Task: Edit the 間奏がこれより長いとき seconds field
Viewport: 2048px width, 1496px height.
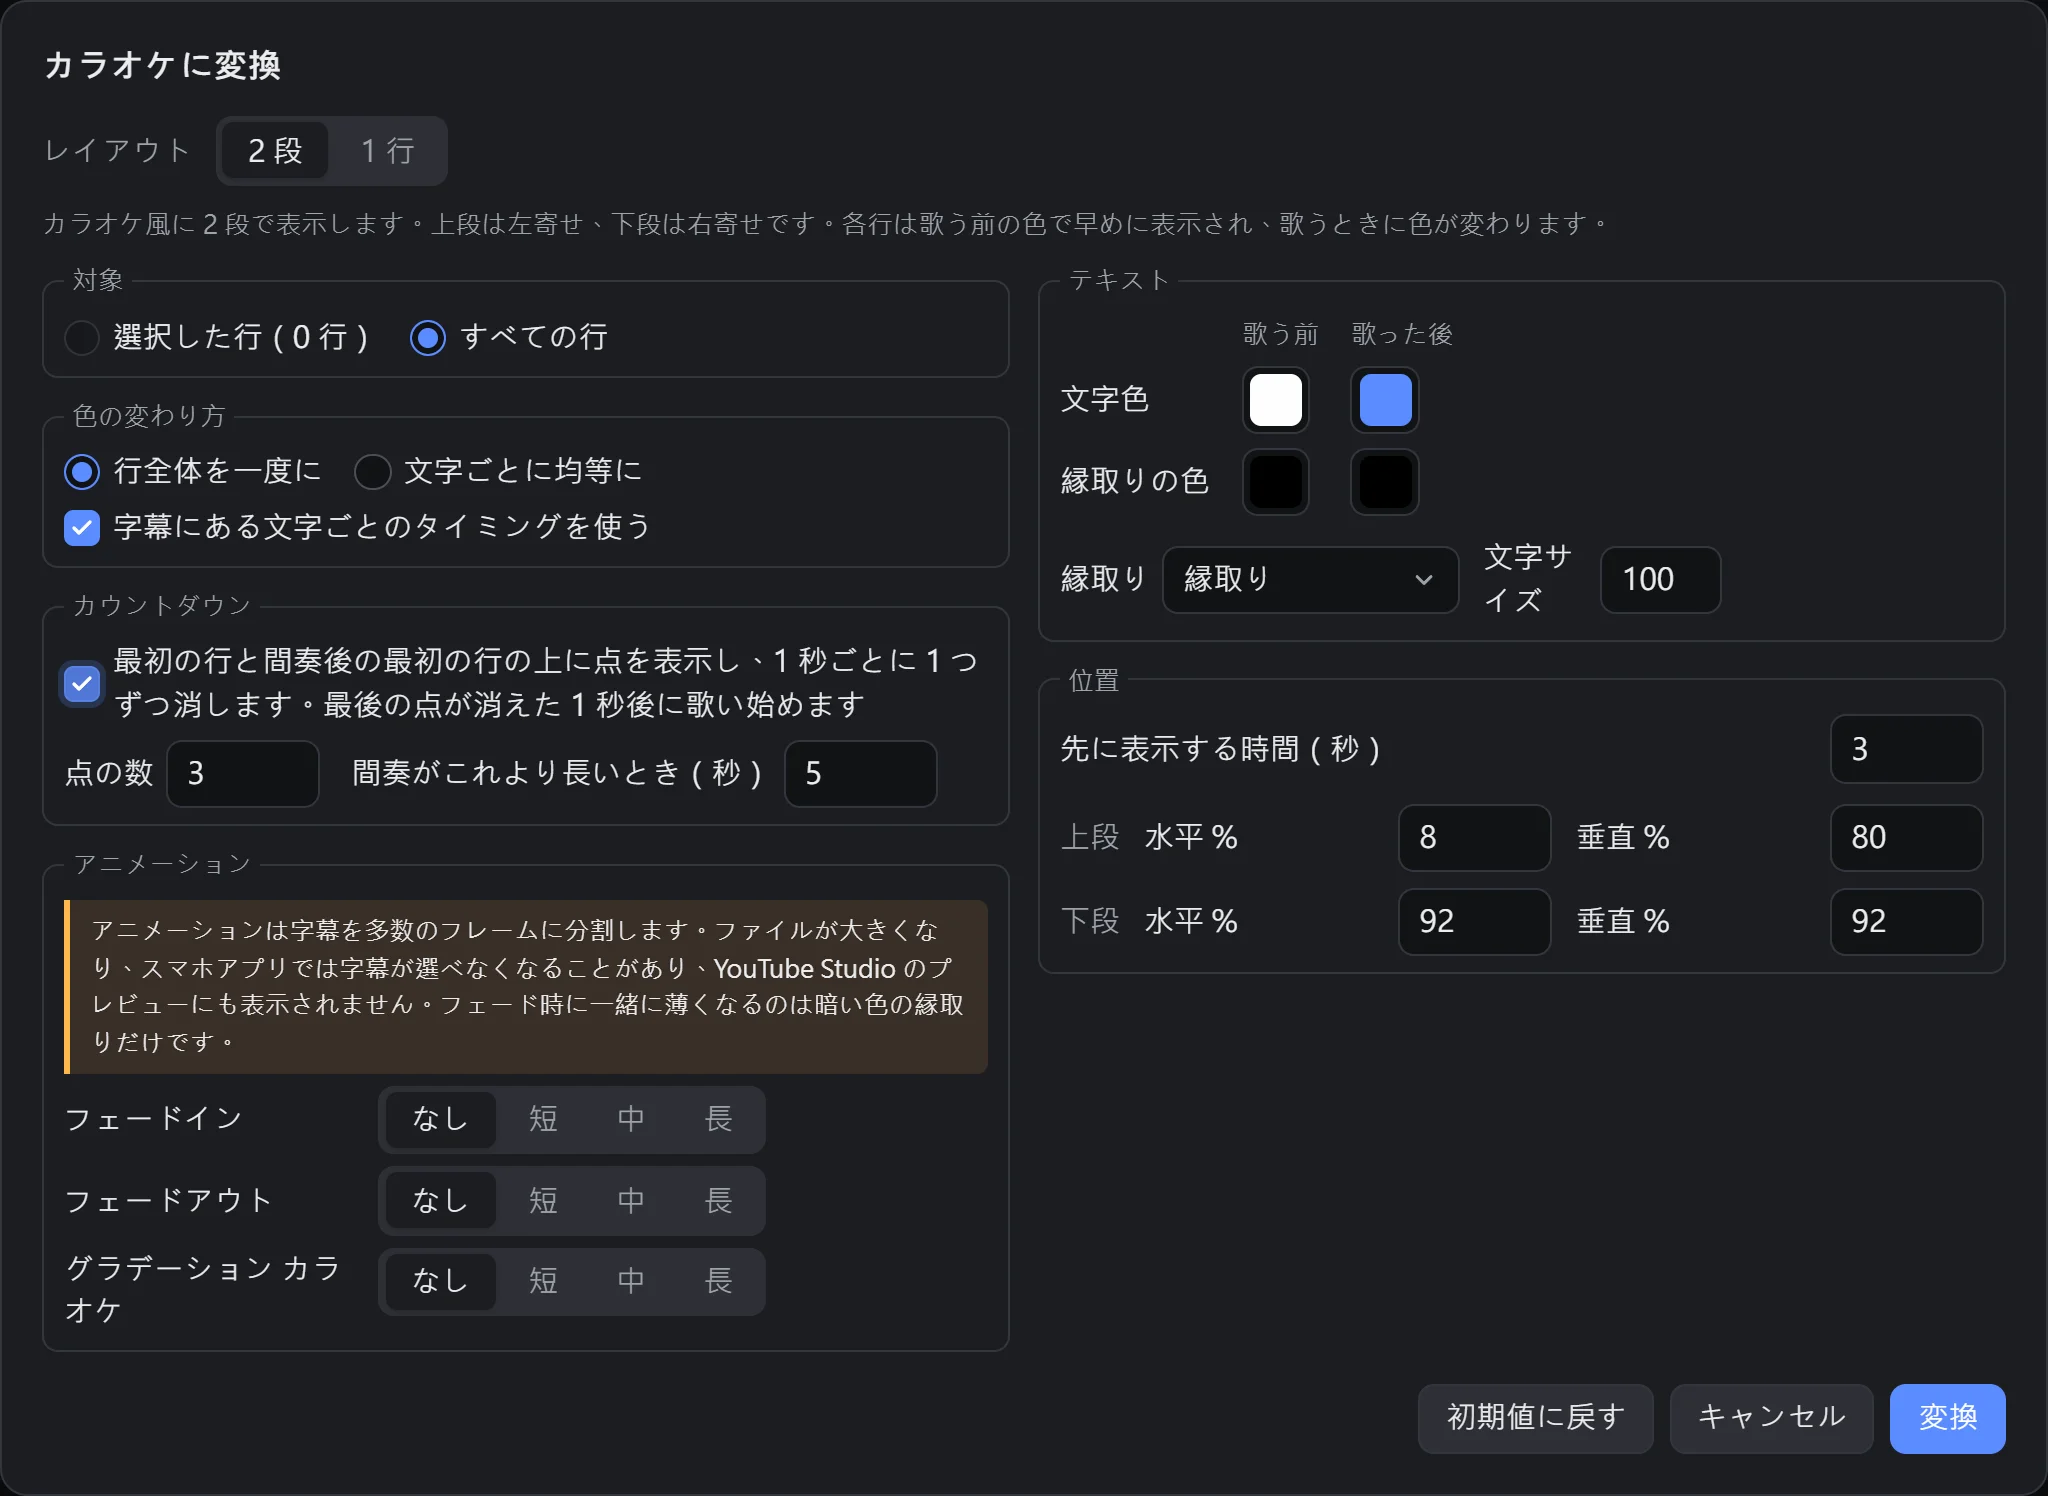Action: click(861, 773)
